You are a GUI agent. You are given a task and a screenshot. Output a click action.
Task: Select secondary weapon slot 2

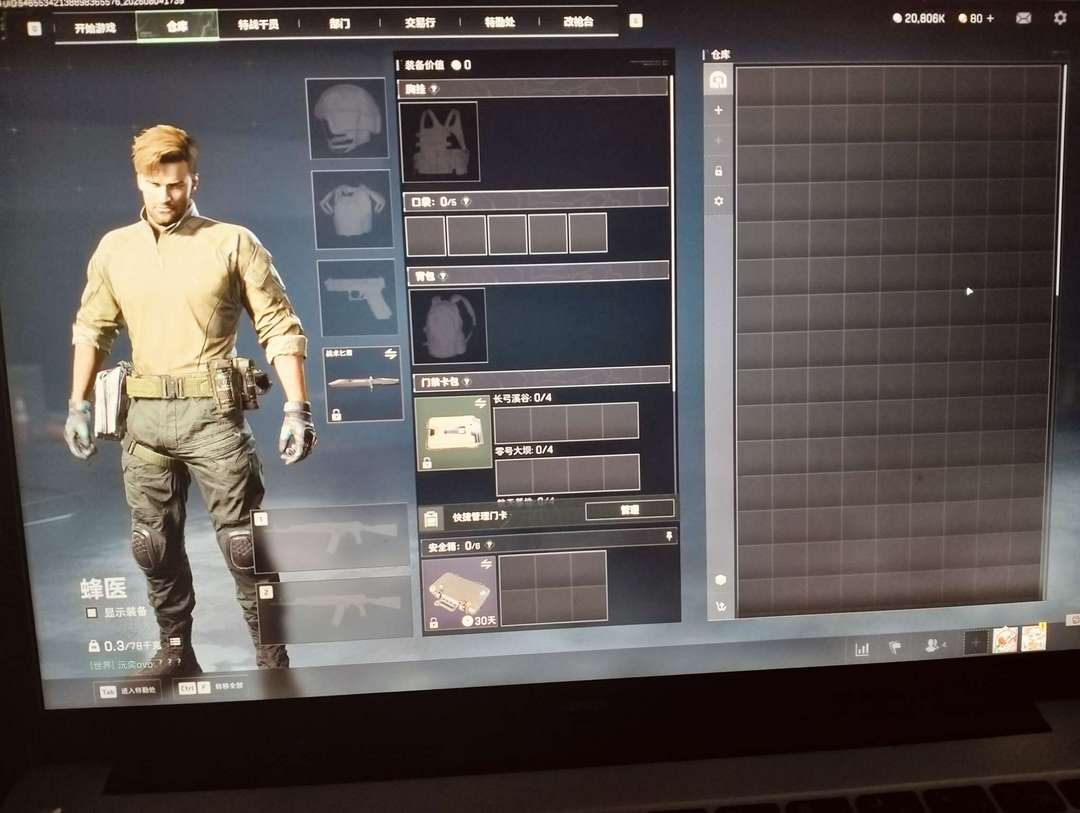(336, 609)
